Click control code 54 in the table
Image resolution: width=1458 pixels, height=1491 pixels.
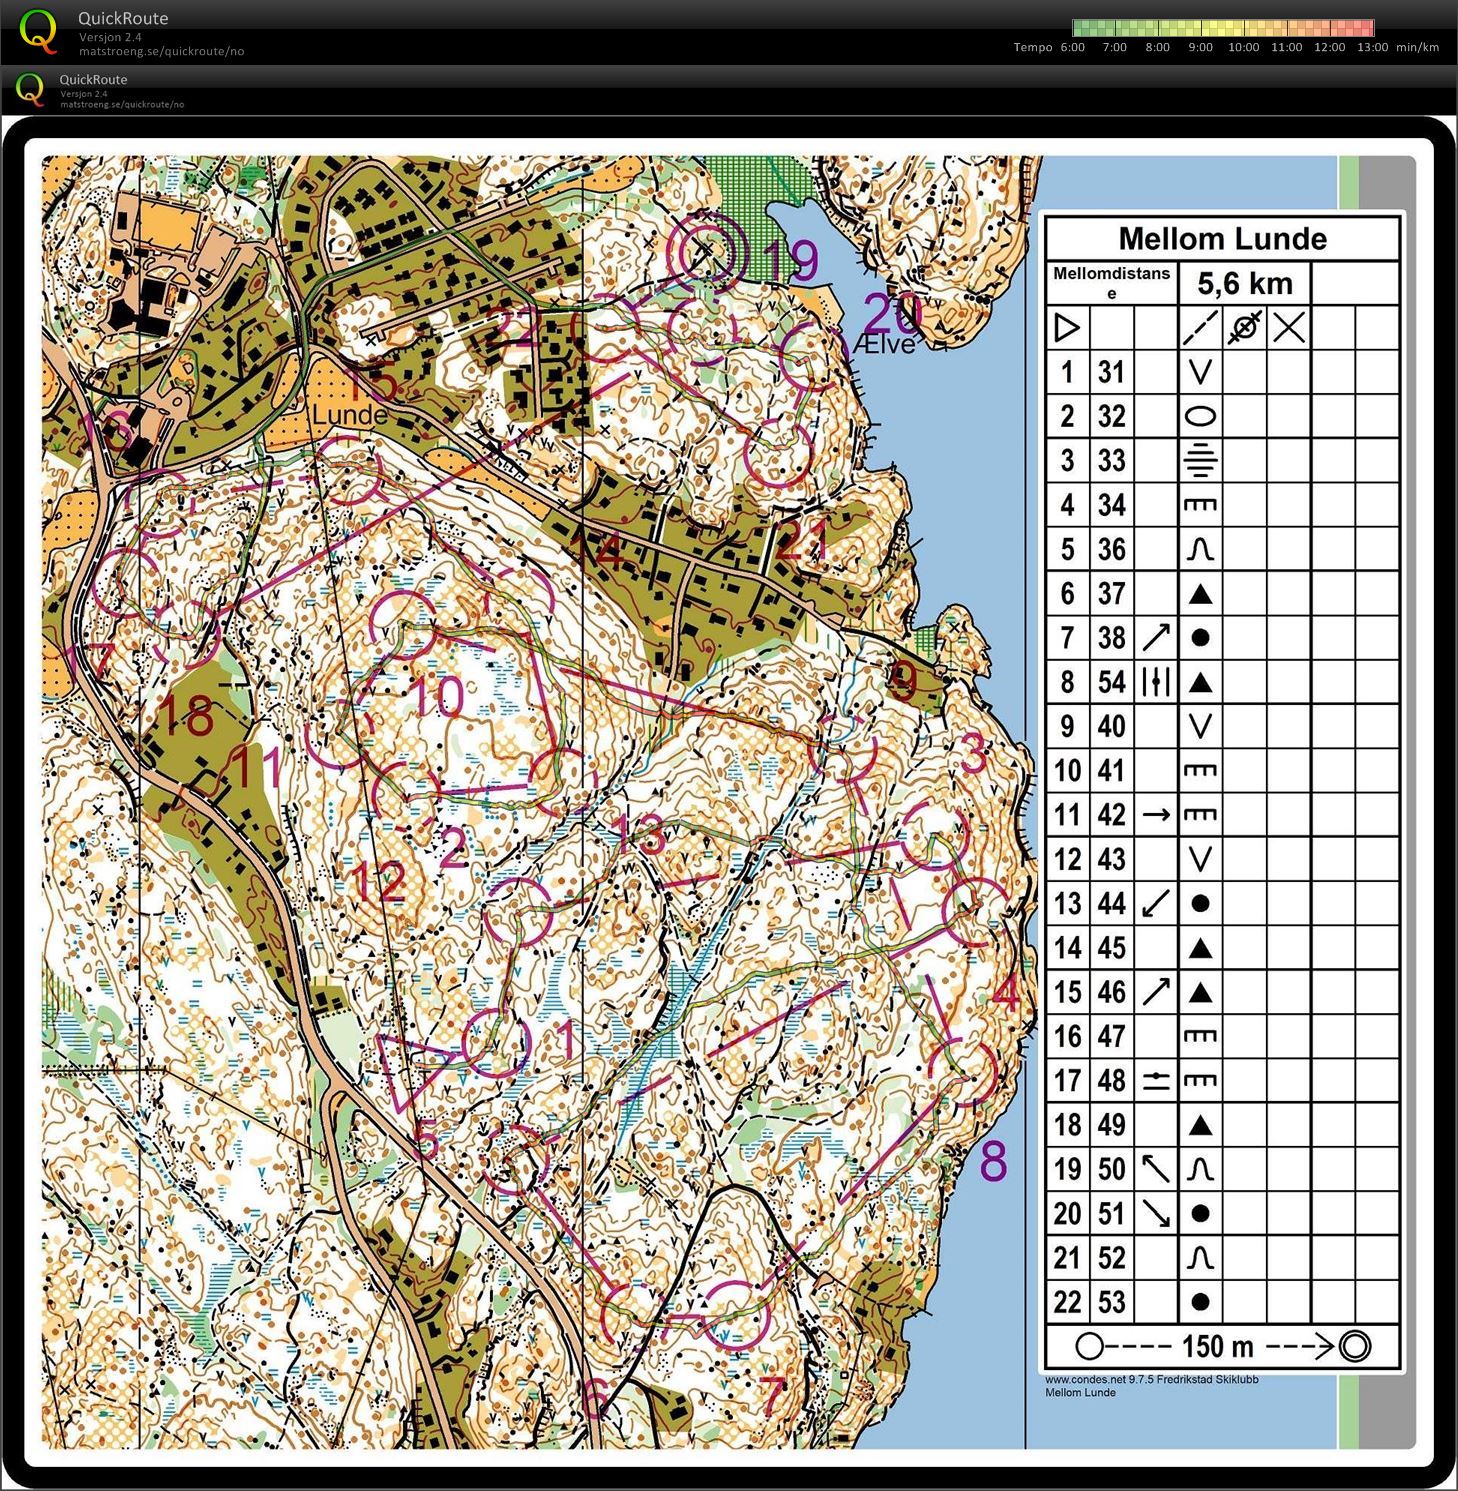[x=1111, y=682]
